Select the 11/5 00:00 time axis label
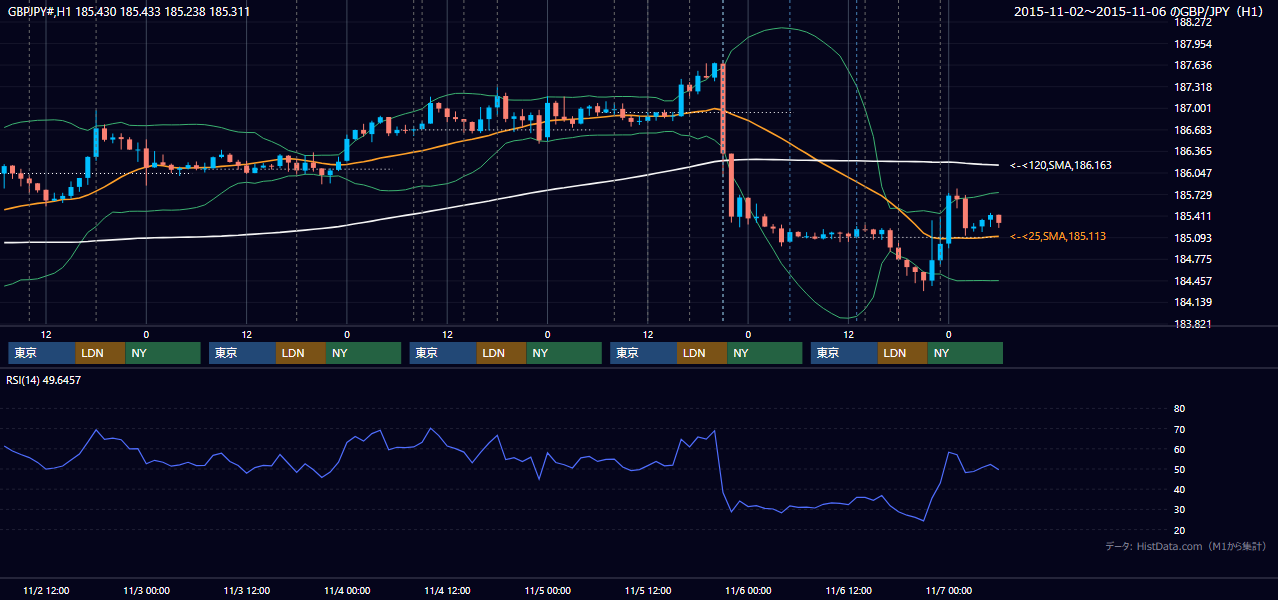This screenshot has height=600, width=1278. (547, 590)
